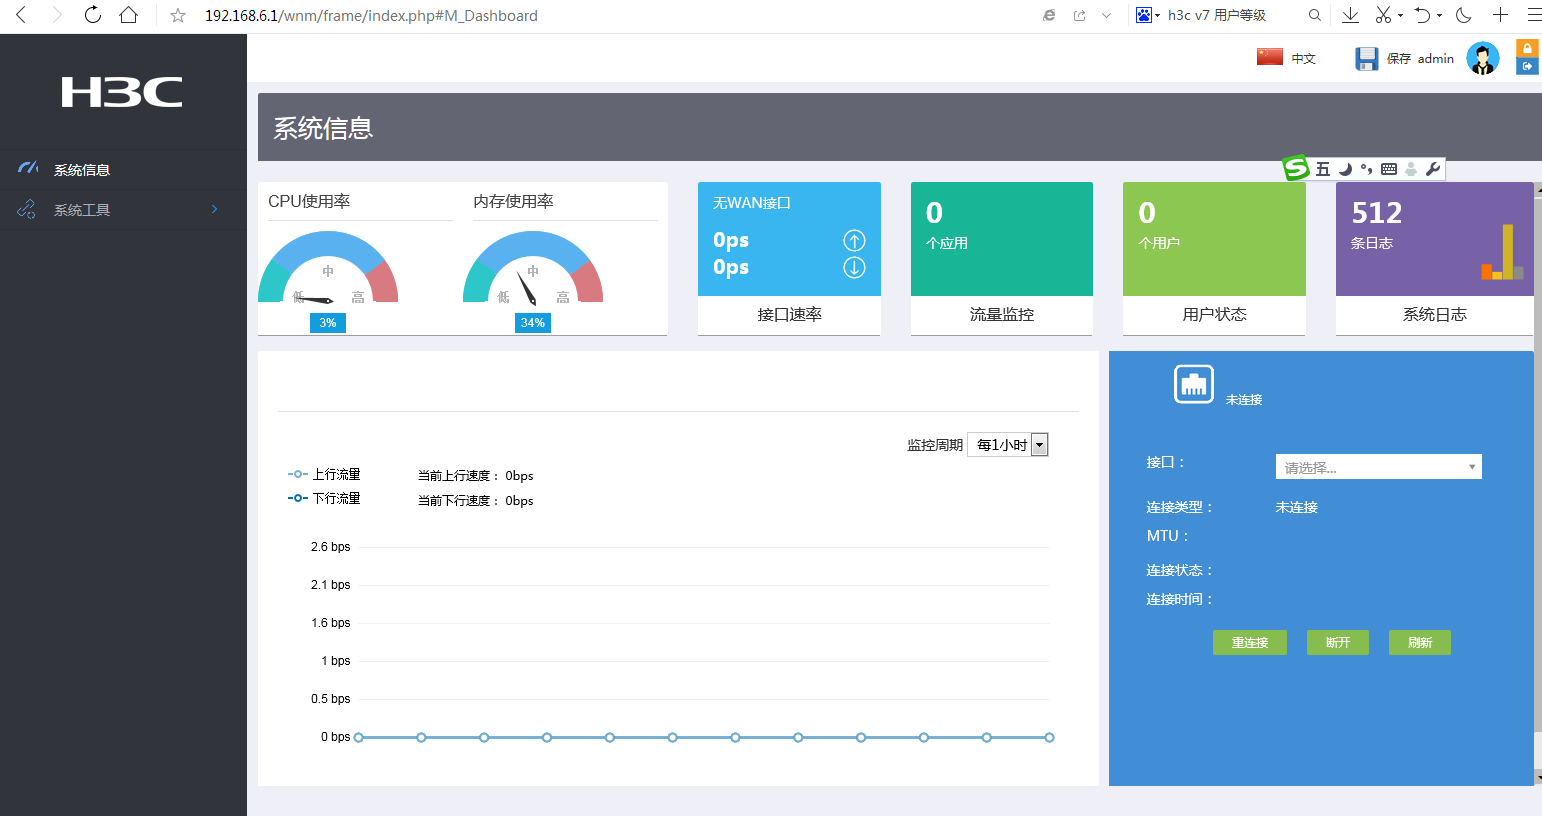Click the Chinese flag language icon
This screenshot has width=1542, height=816.
point(1270,57)
